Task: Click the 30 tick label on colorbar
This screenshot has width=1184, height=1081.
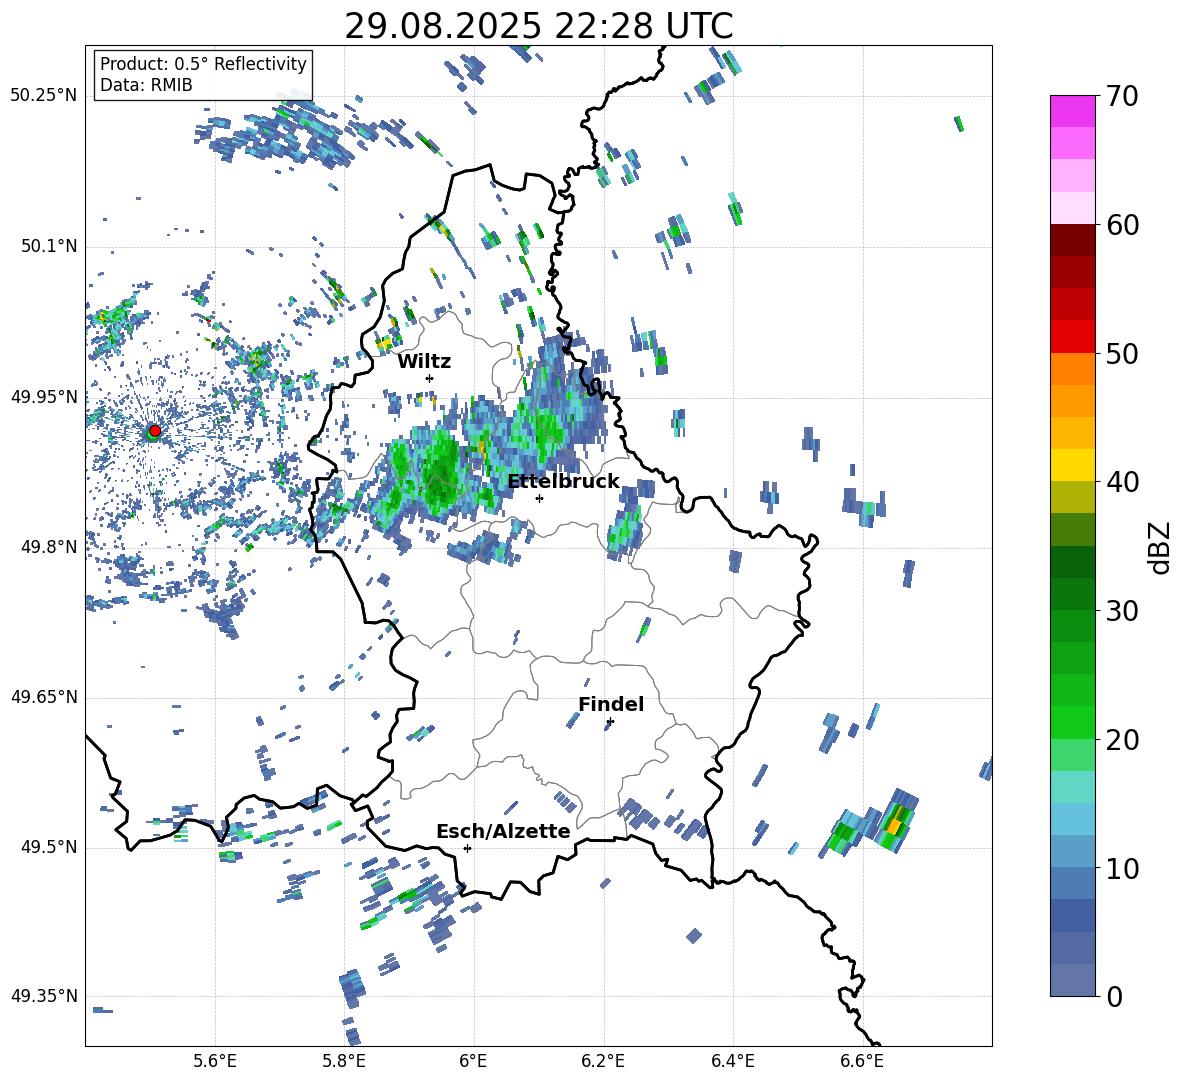Action: point(1122,611)
